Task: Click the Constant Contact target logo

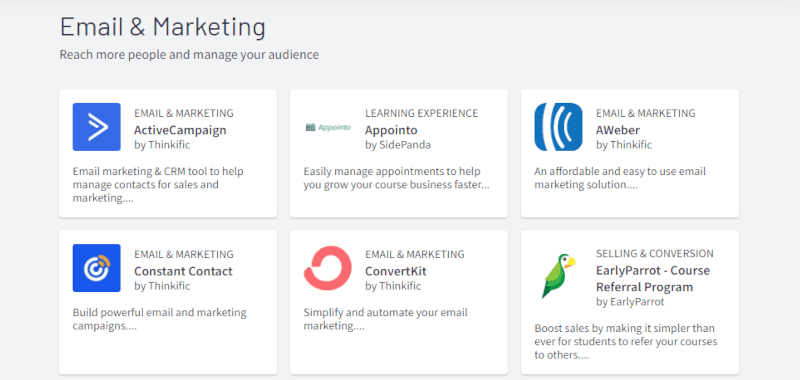Action: click(96, 268)
